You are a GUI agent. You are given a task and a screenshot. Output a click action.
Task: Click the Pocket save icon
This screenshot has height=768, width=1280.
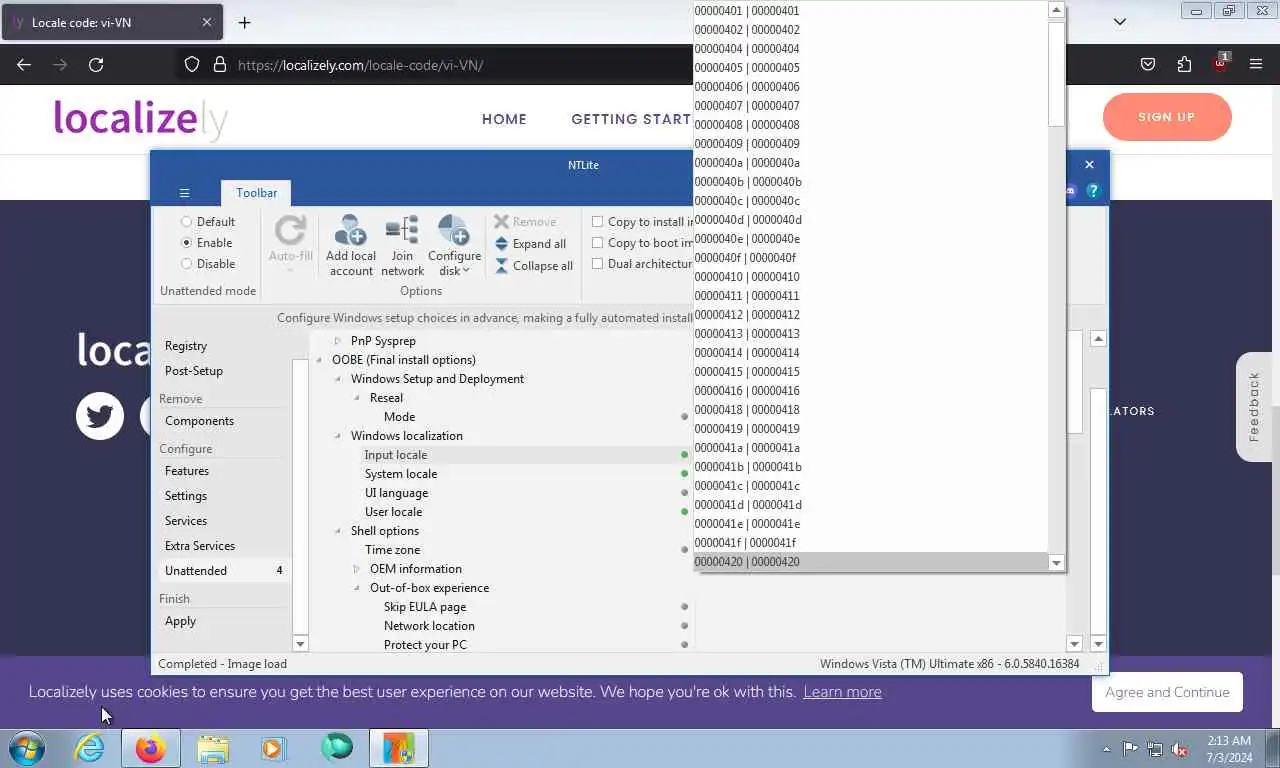point(1148,65)
